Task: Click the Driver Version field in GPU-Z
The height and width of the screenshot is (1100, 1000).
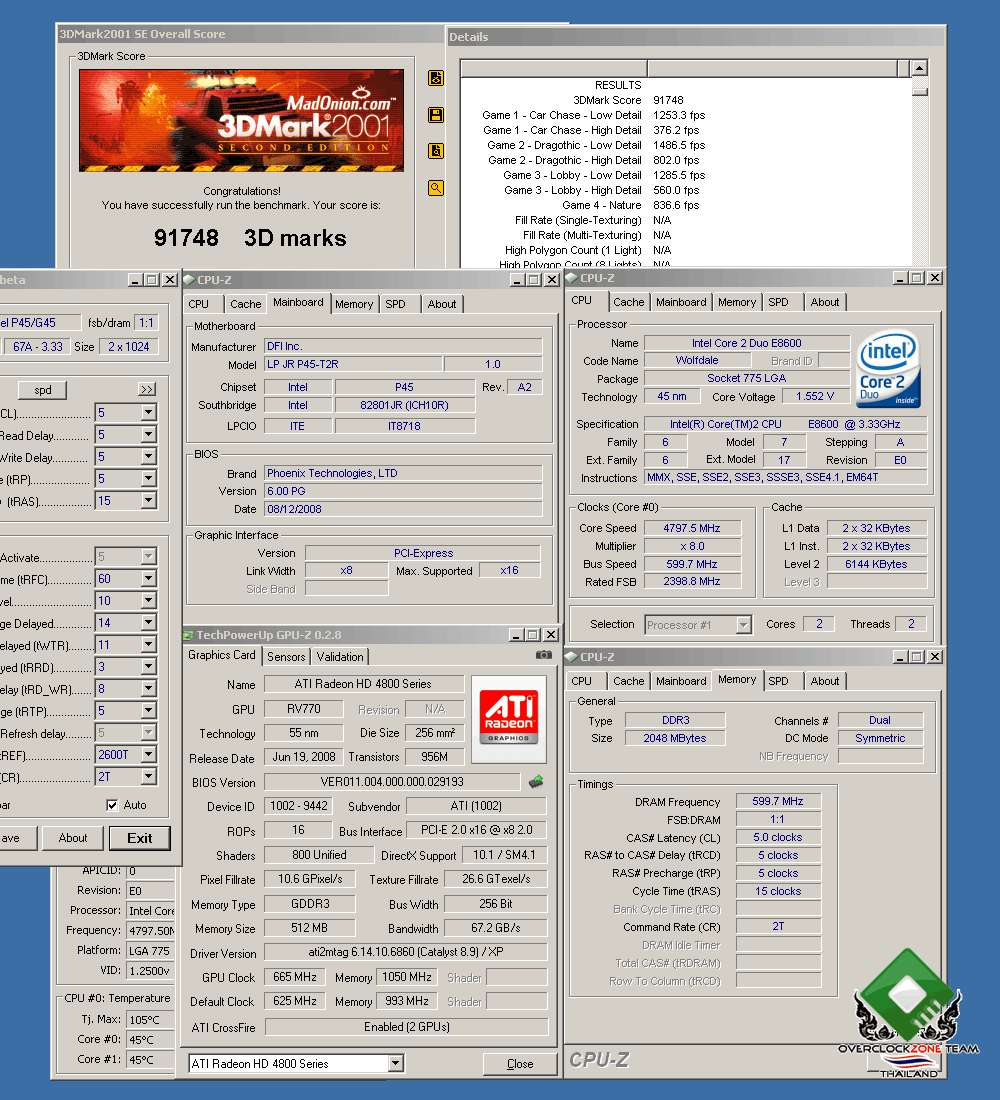Action: (406, 952)
